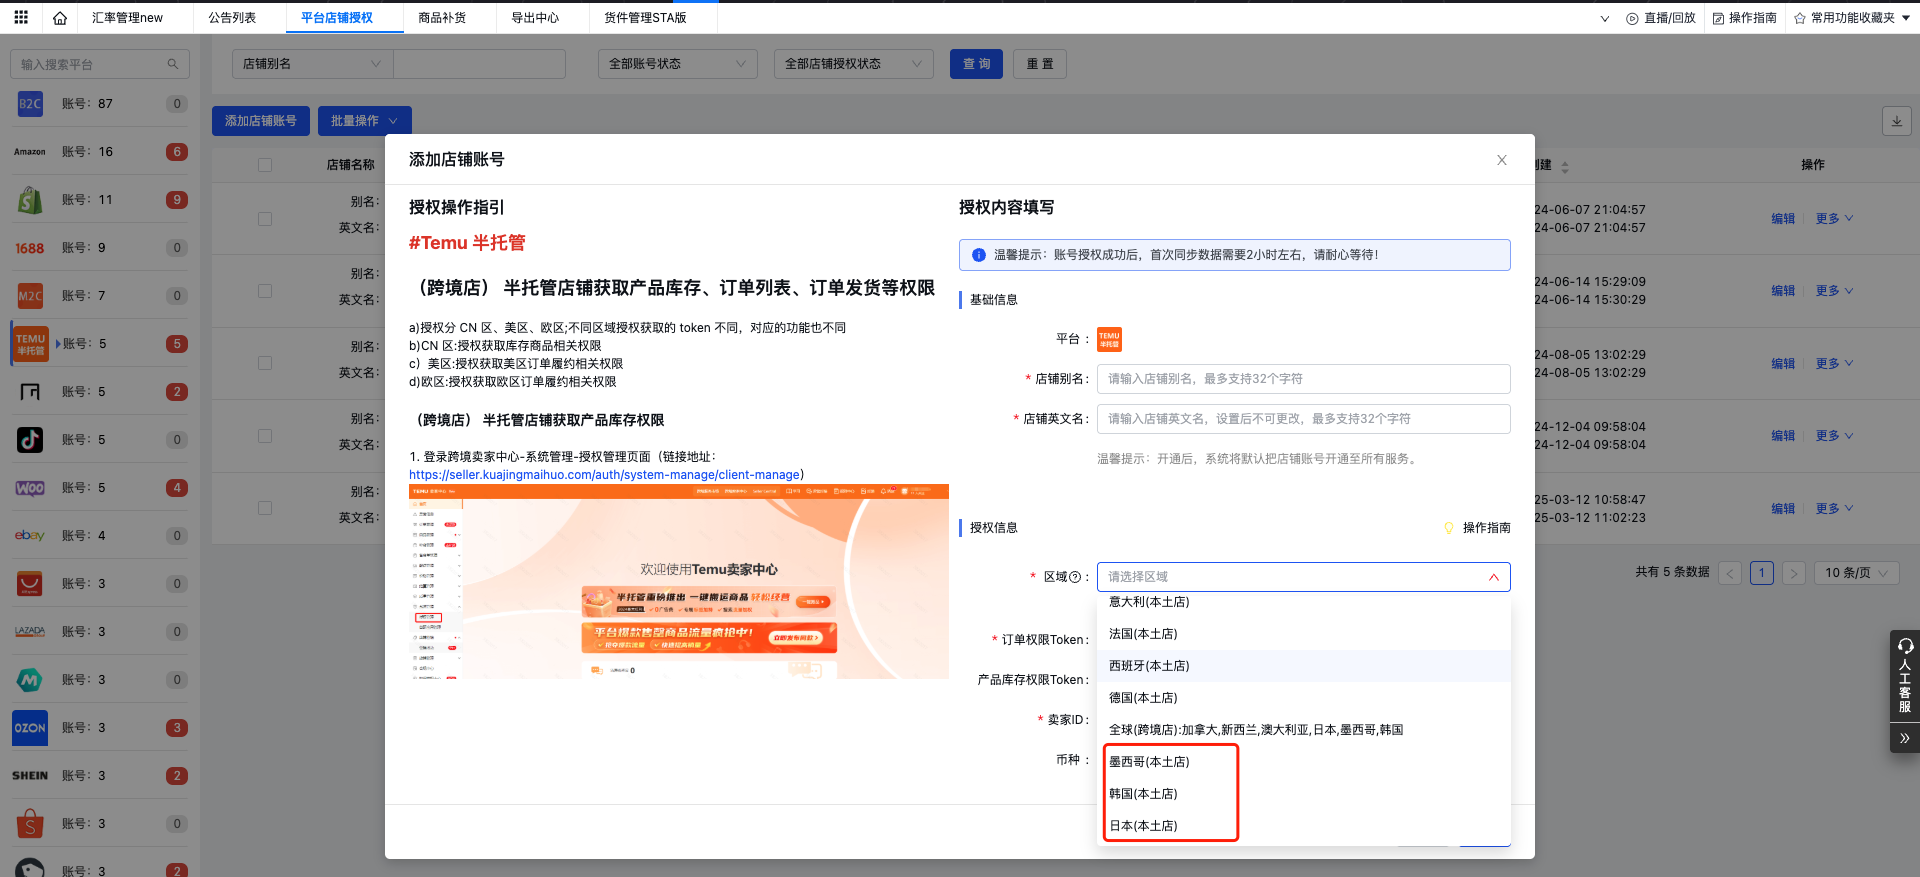
Task: Select the OZON platform icon
Action: pyautogui.click(x=30, y=728)
